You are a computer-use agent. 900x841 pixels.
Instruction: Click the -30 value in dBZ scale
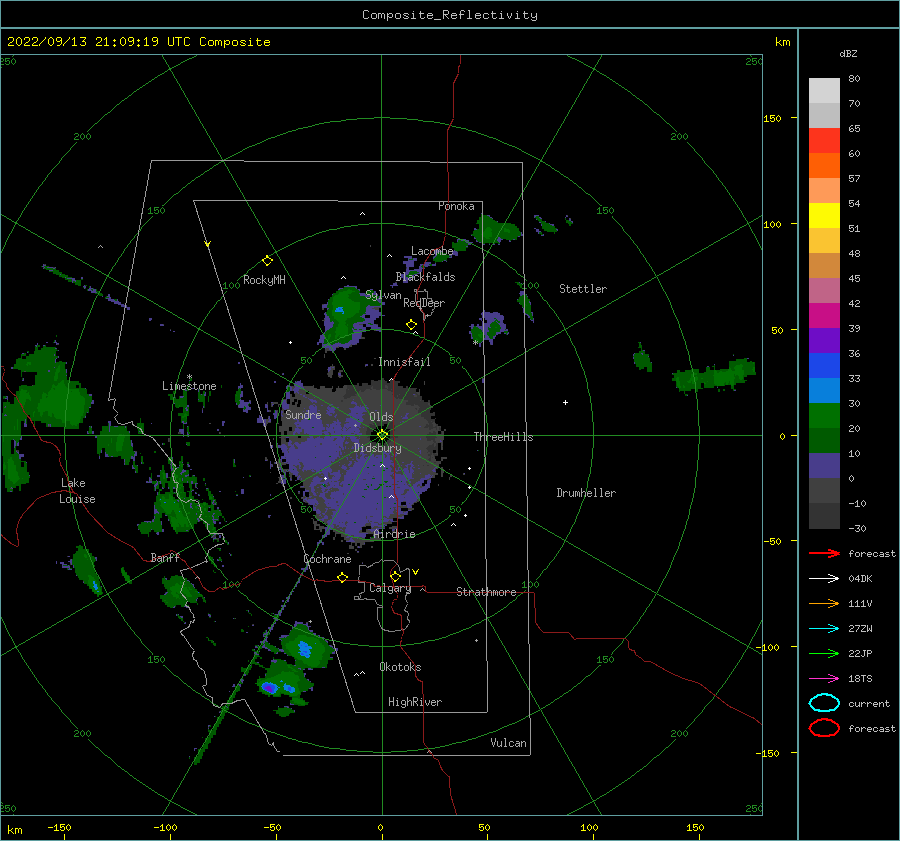pyautogui.click(x=857, y=528)
